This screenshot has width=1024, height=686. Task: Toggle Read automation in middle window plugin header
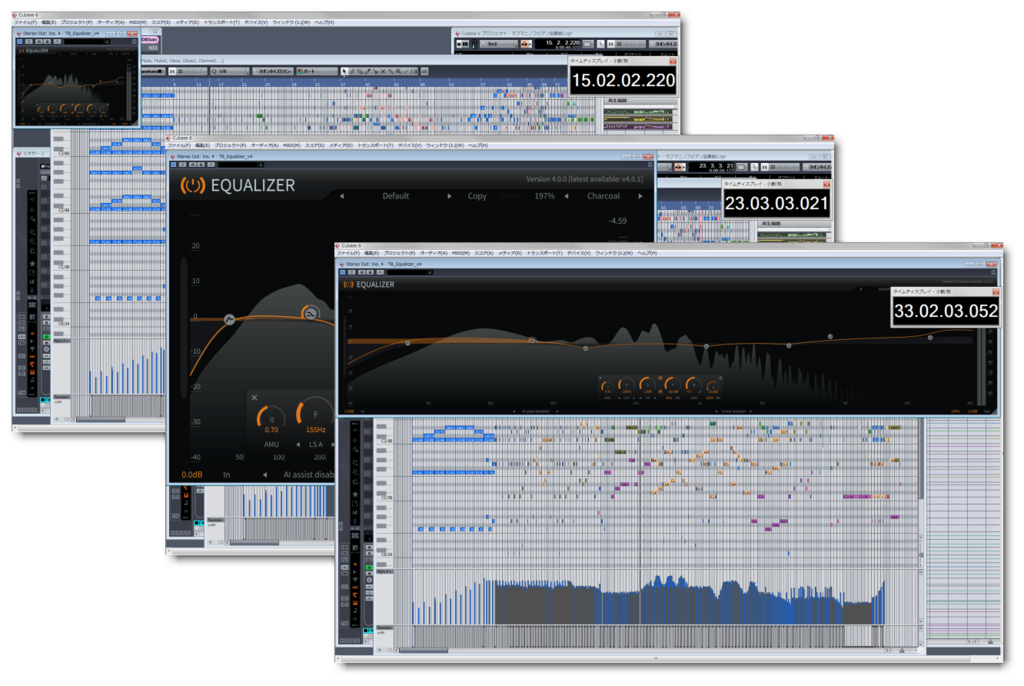[x=192, y=165]
